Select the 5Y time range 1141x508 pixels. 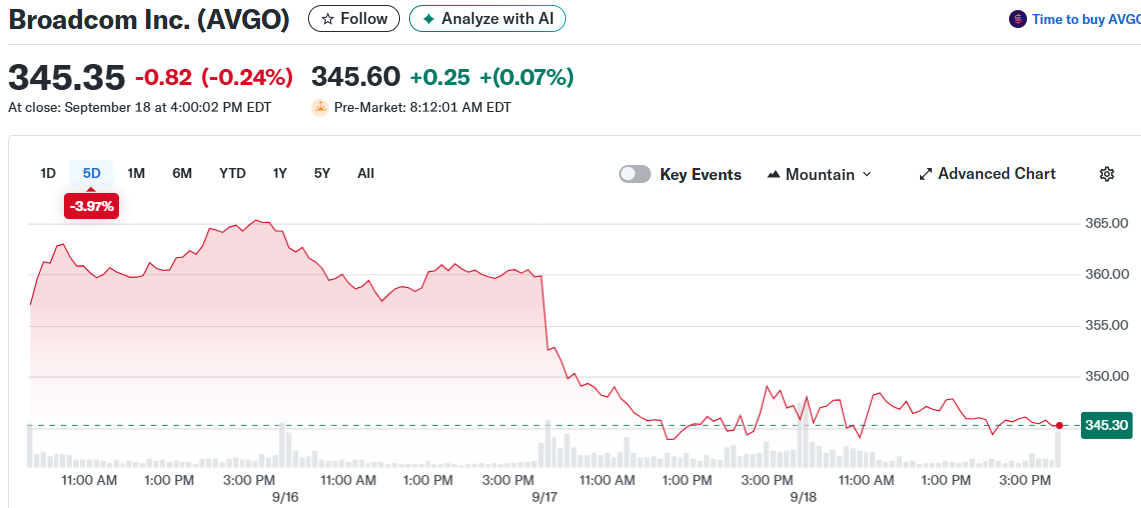(322, 173)
